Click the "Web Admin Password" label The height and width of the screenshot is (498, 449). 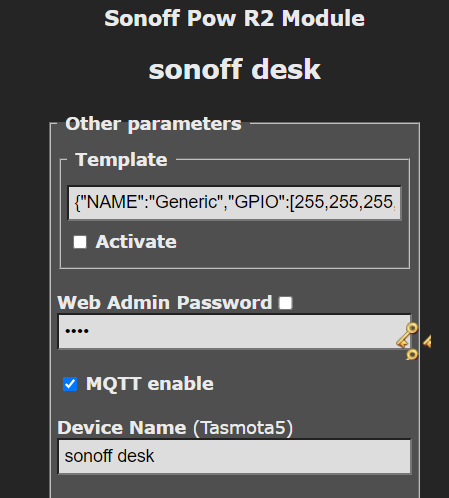165,303
